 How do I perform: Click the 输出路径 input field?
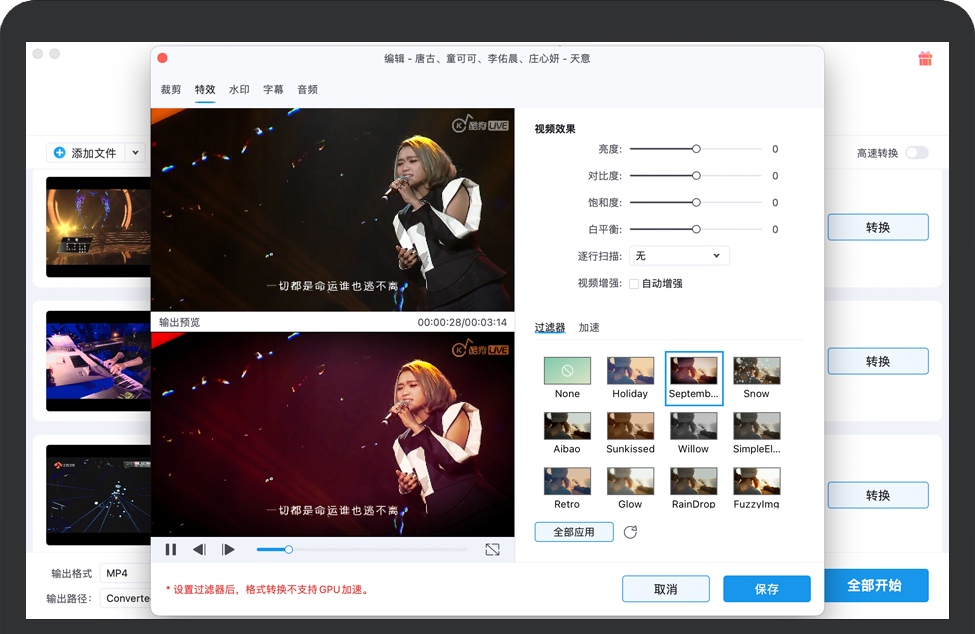[126, 598]
